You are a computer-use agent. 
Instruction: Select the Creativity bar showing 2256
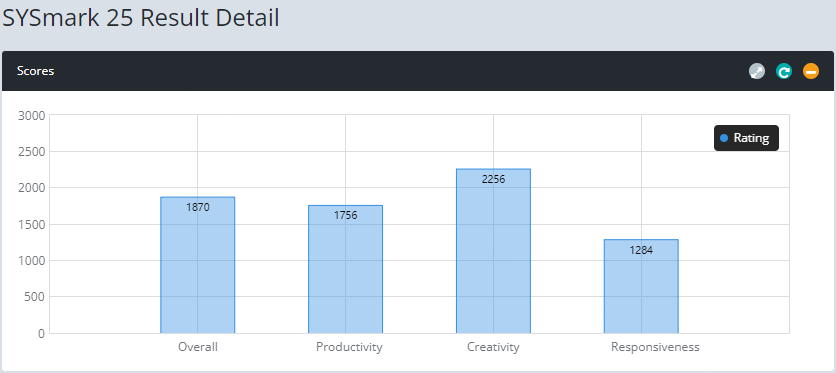493,251
